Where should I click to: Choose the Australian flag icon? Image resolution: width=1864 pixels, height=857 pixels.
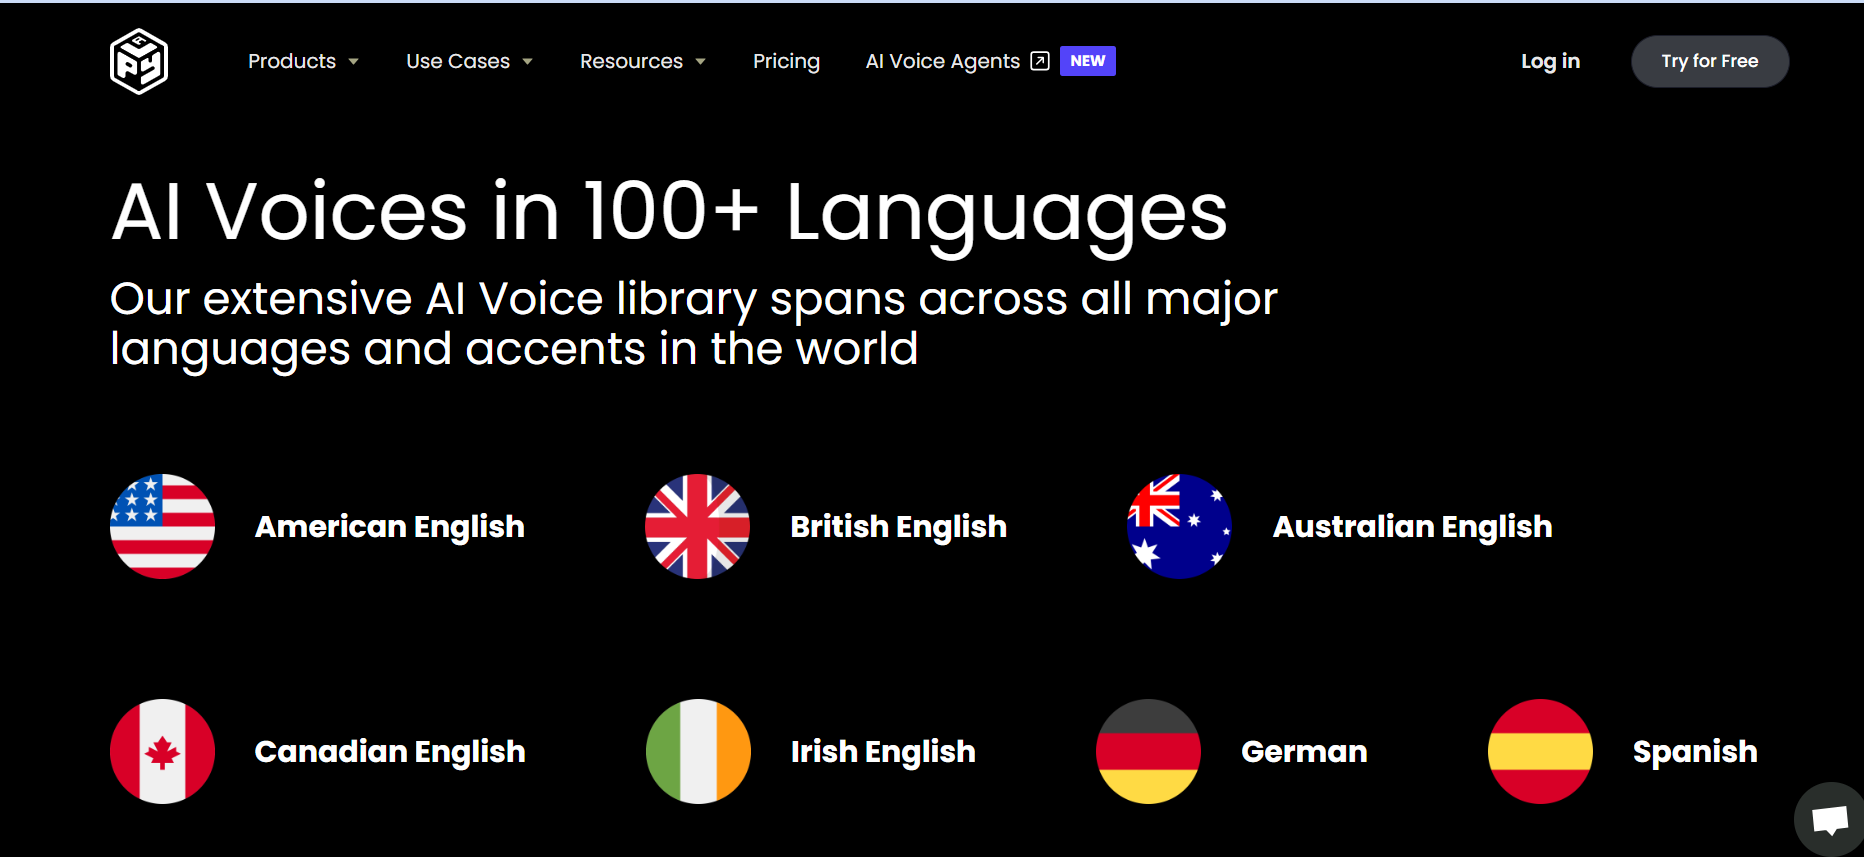1179,526
